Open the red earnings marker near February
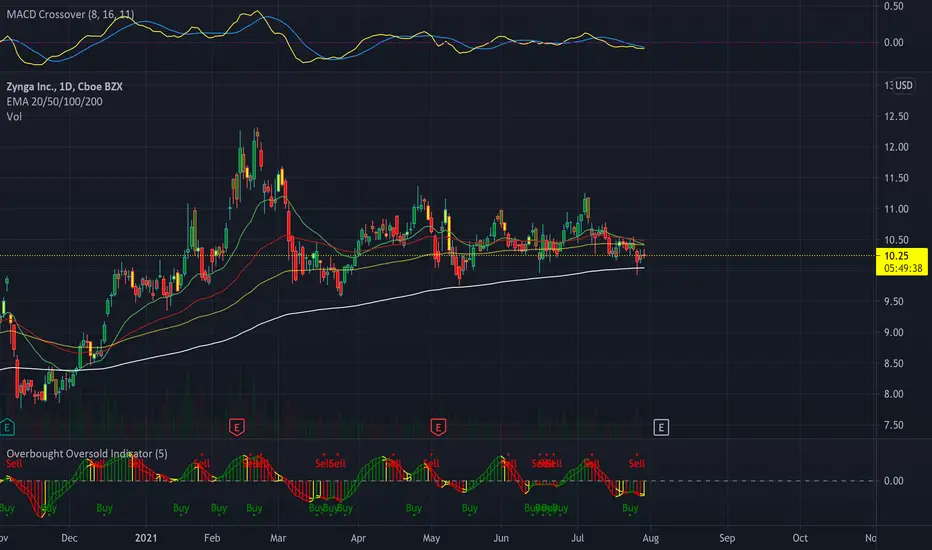The width and height of the screenshot is (932, 550). click(237, 427)
